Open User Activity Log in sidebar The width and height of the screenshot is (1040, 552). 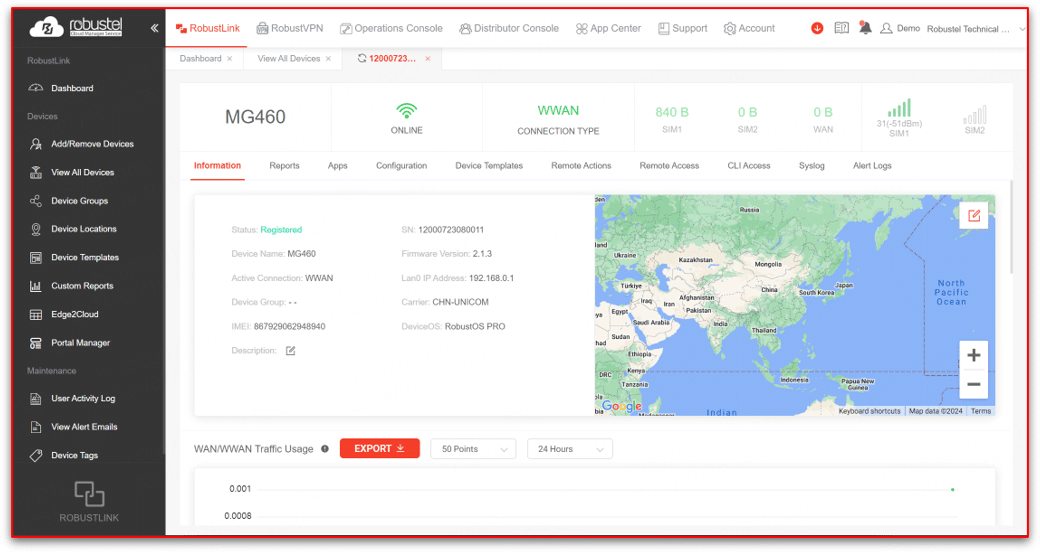pyautogui.click(x=83, y=399)
